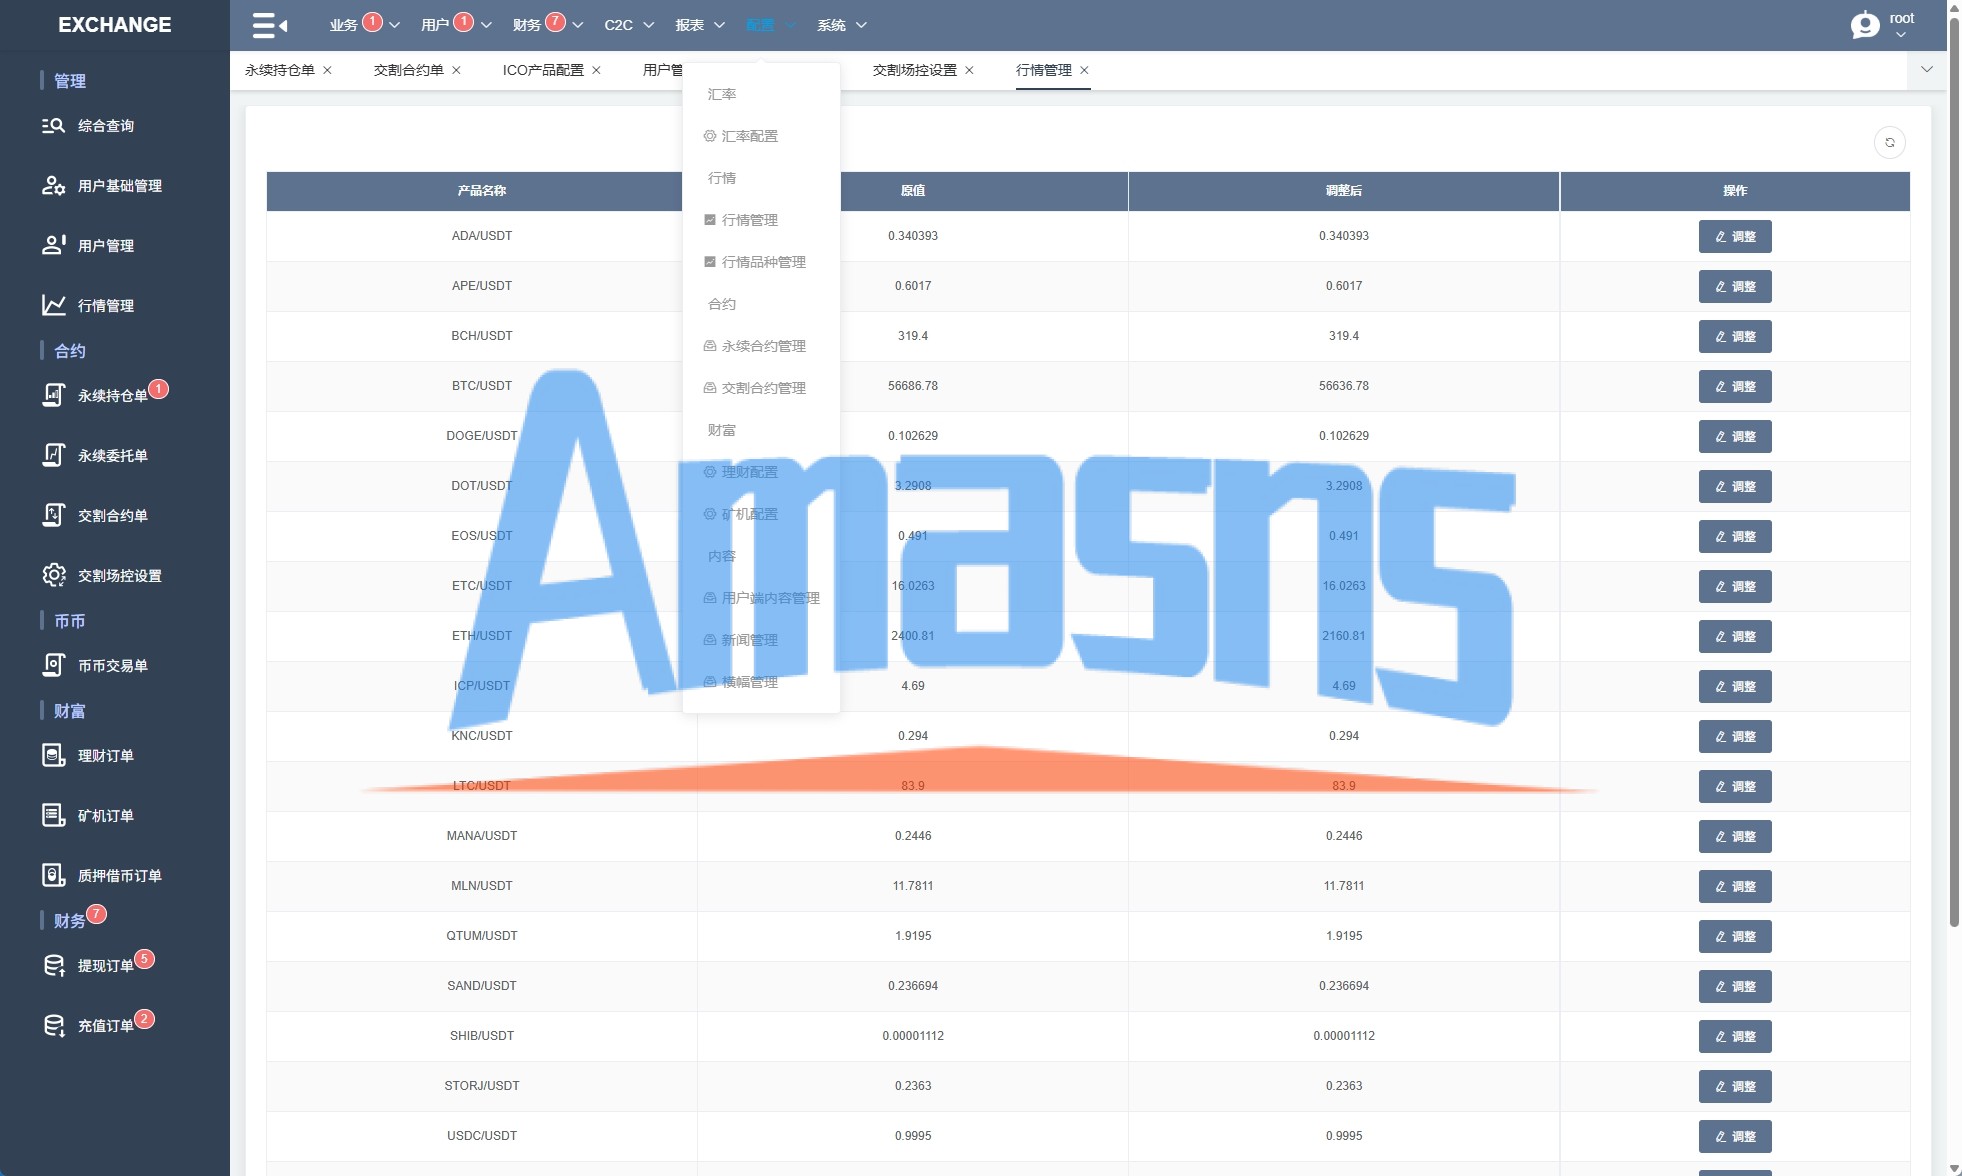Select 横幅管理 in the dropdown menu
This screenshot has width=1962, height=1176.
point(741,682)
